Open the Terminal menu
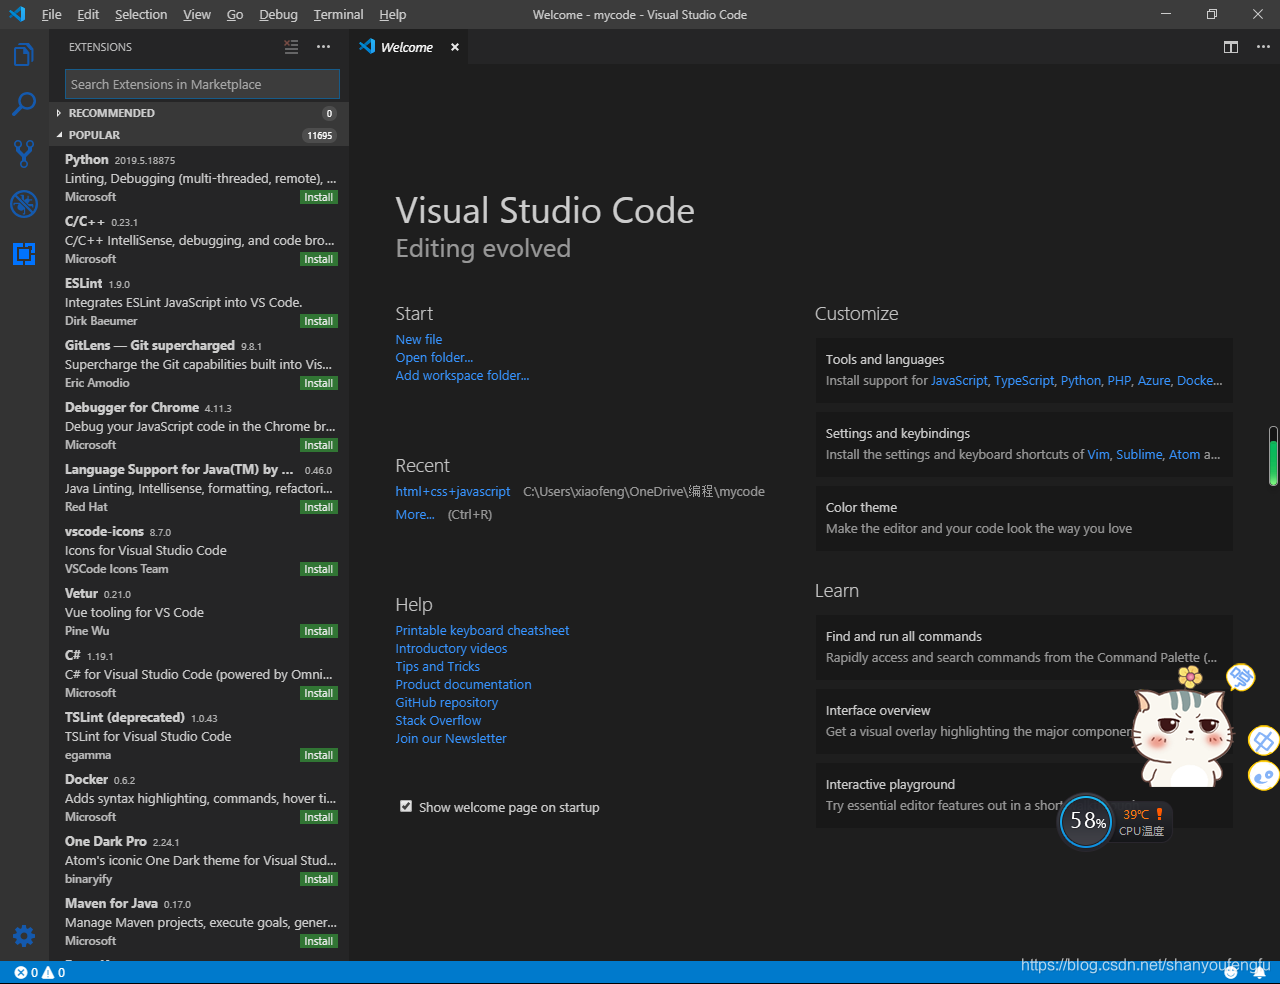Screen dimensions: 1280x984 click(338, 14)
